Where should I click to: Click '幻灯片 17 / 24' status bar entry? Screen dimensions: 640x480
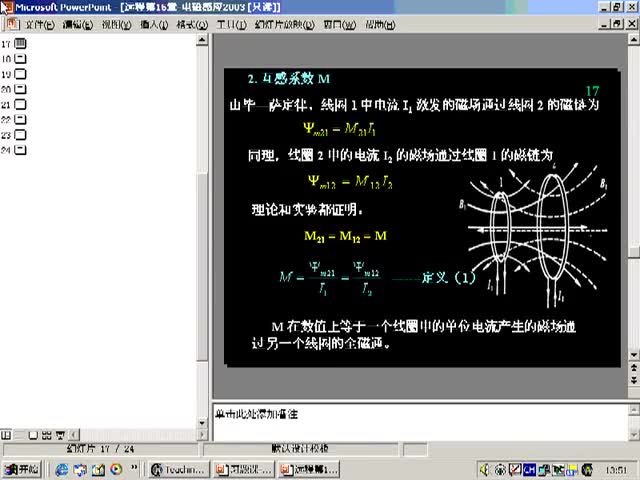(x=100, y=449)
